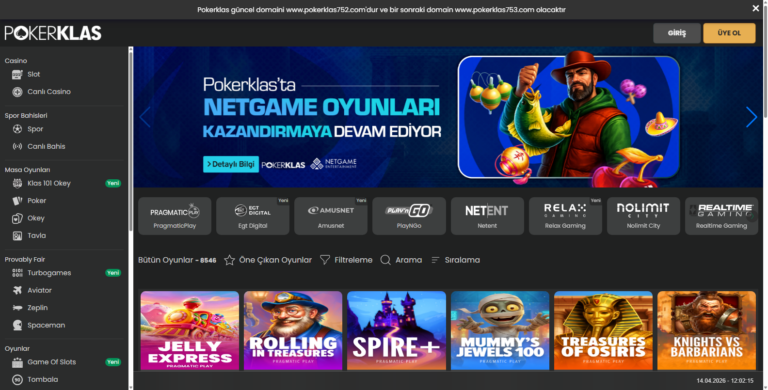The width and height of the screenshot is (768, 390).
Task: Click the Arama magnifier icon
Action: click(x=385, y=260)
